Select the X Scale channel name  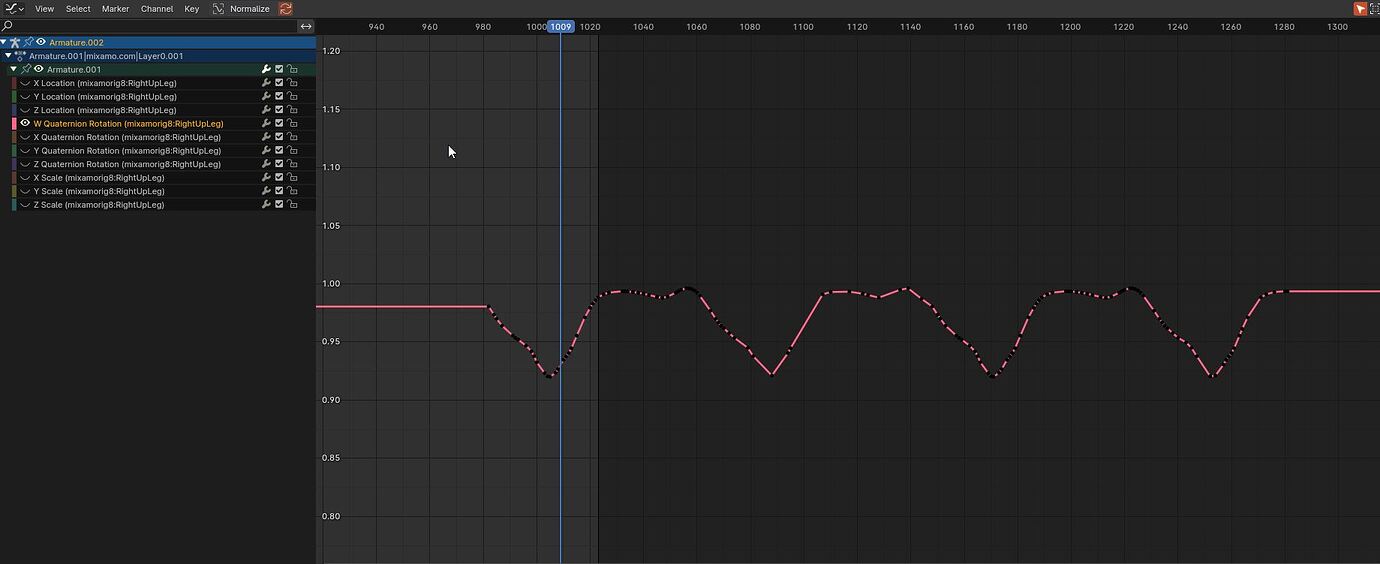99,178
